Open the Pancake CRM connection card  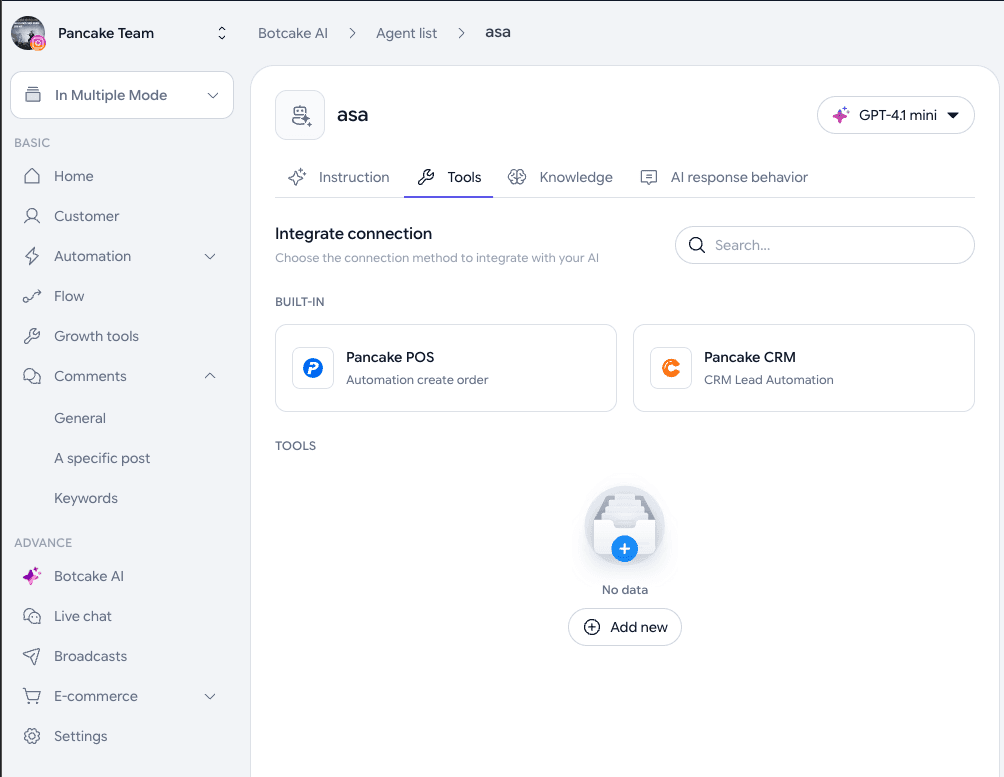pos(804,368)
